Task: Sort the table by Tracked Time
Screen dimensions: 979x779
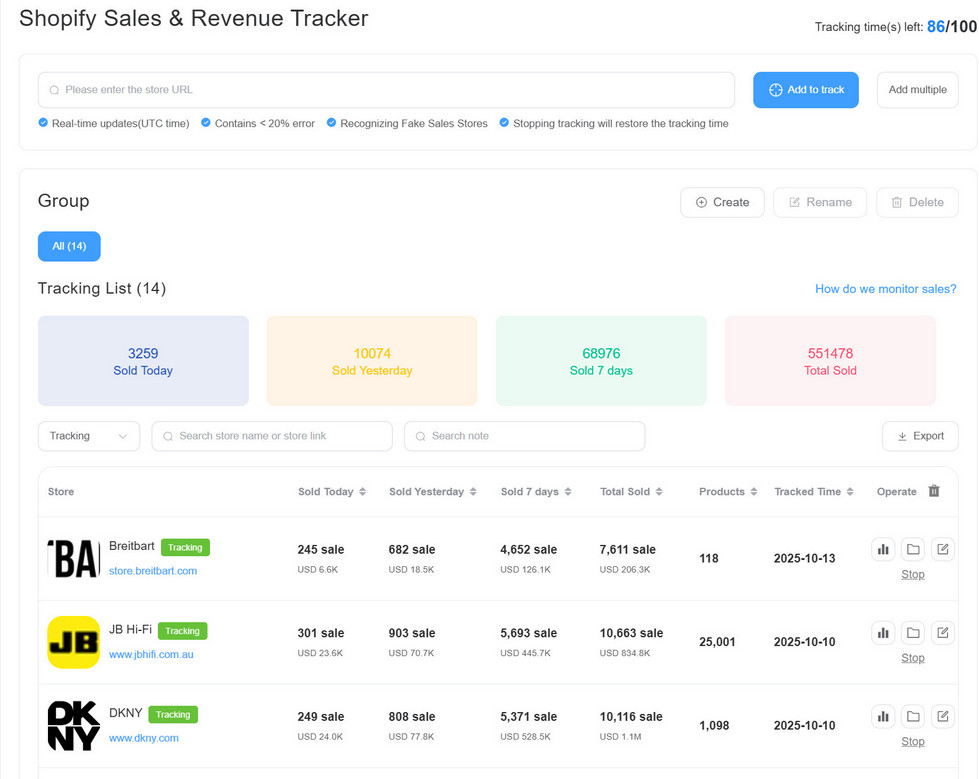Action: tap(813, 492)
